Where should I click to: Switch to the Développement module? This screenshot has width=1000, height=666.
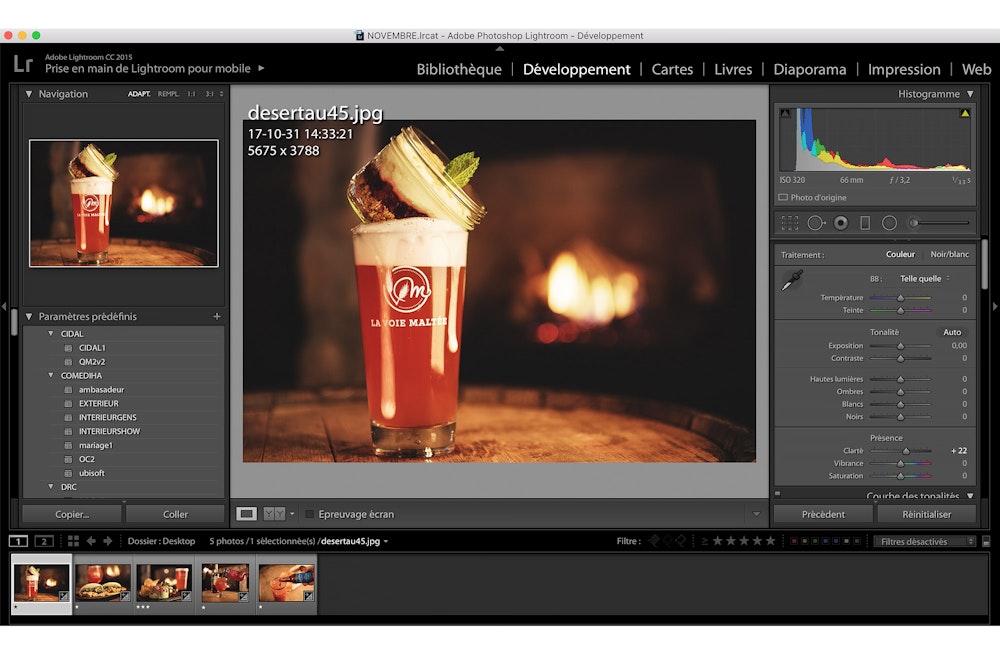pyautogui.click(x=577, y=69)
